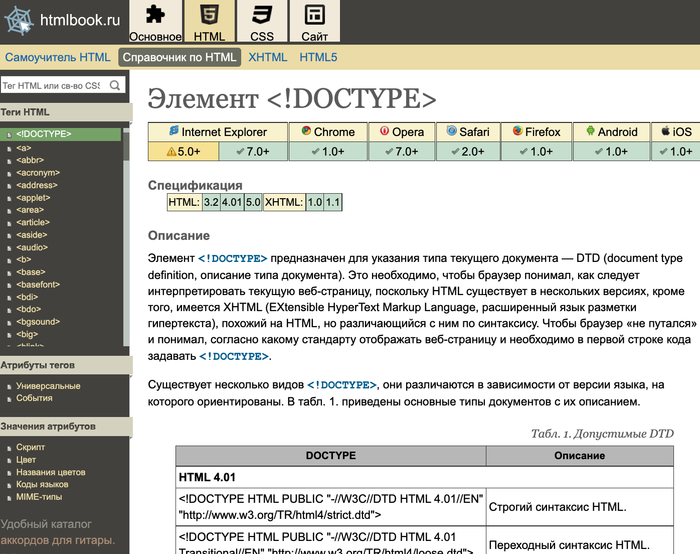The image size is (700, 554).
Task: Open the Основное puzzle icon section
Action: coord(155,14)
